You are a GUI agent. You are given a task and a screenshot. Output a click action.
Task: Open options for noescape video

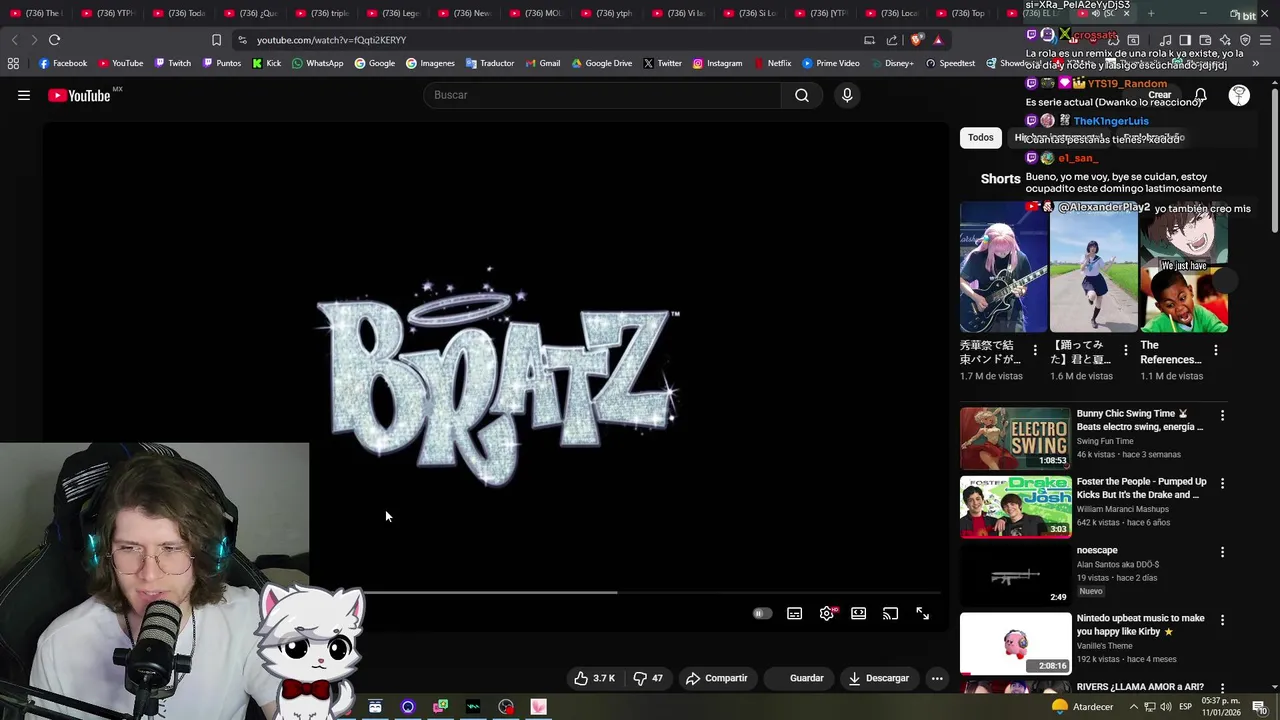pyautogui.click(x=1222, y=552)
